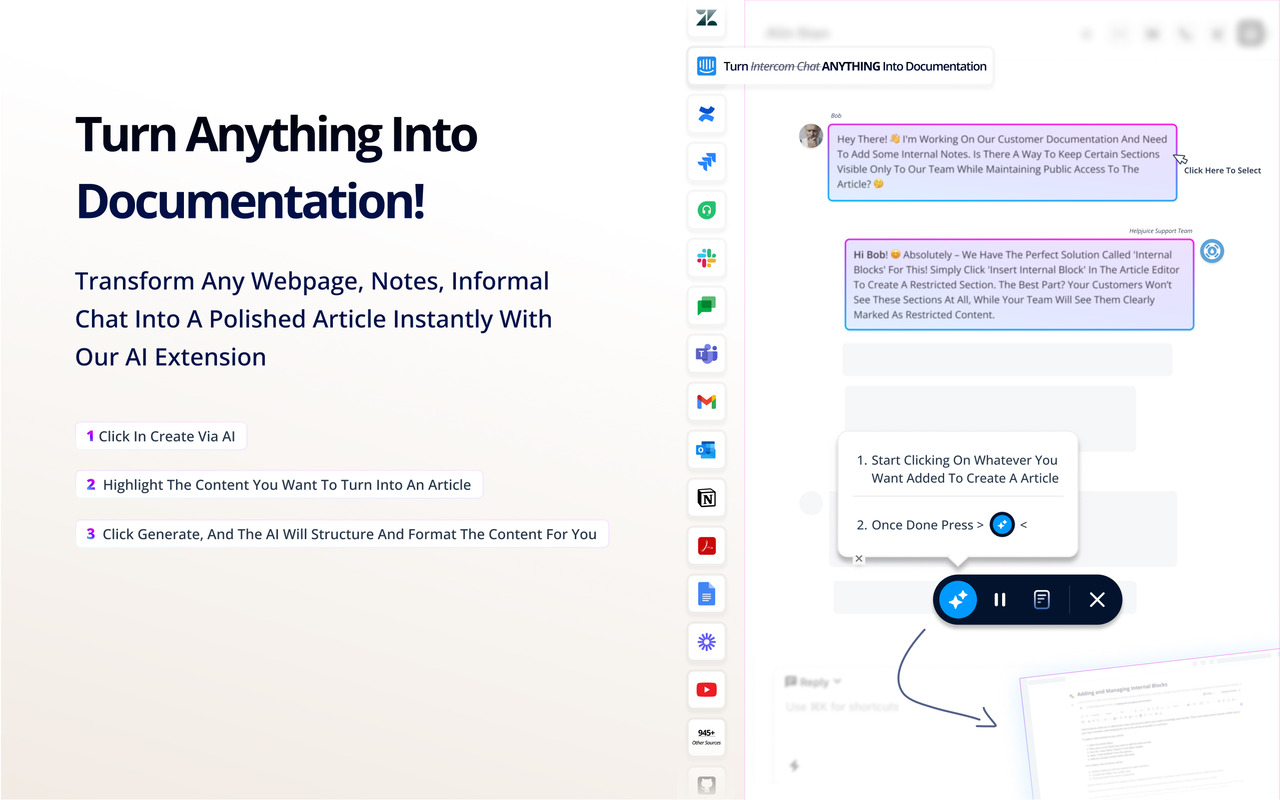The image size is (1280, 800).
Task: Pause the AI content capture
Action: [999, 599]
